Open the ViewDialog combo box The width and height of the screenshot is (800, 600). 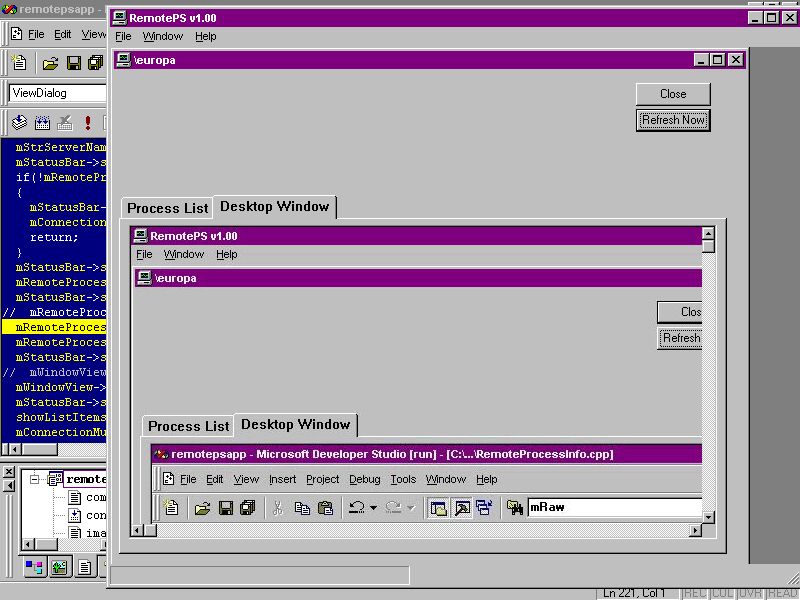click(57, 93)
